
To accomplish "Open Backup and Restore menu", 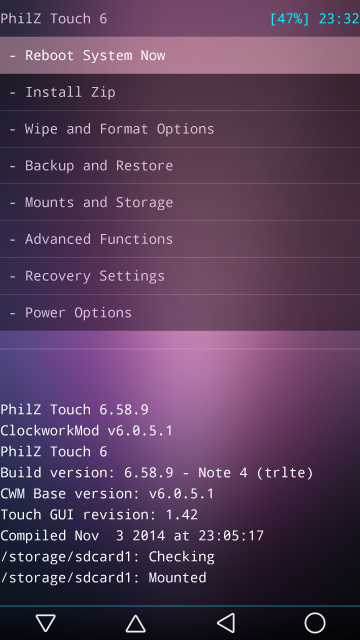I will (x=180, y=166).
